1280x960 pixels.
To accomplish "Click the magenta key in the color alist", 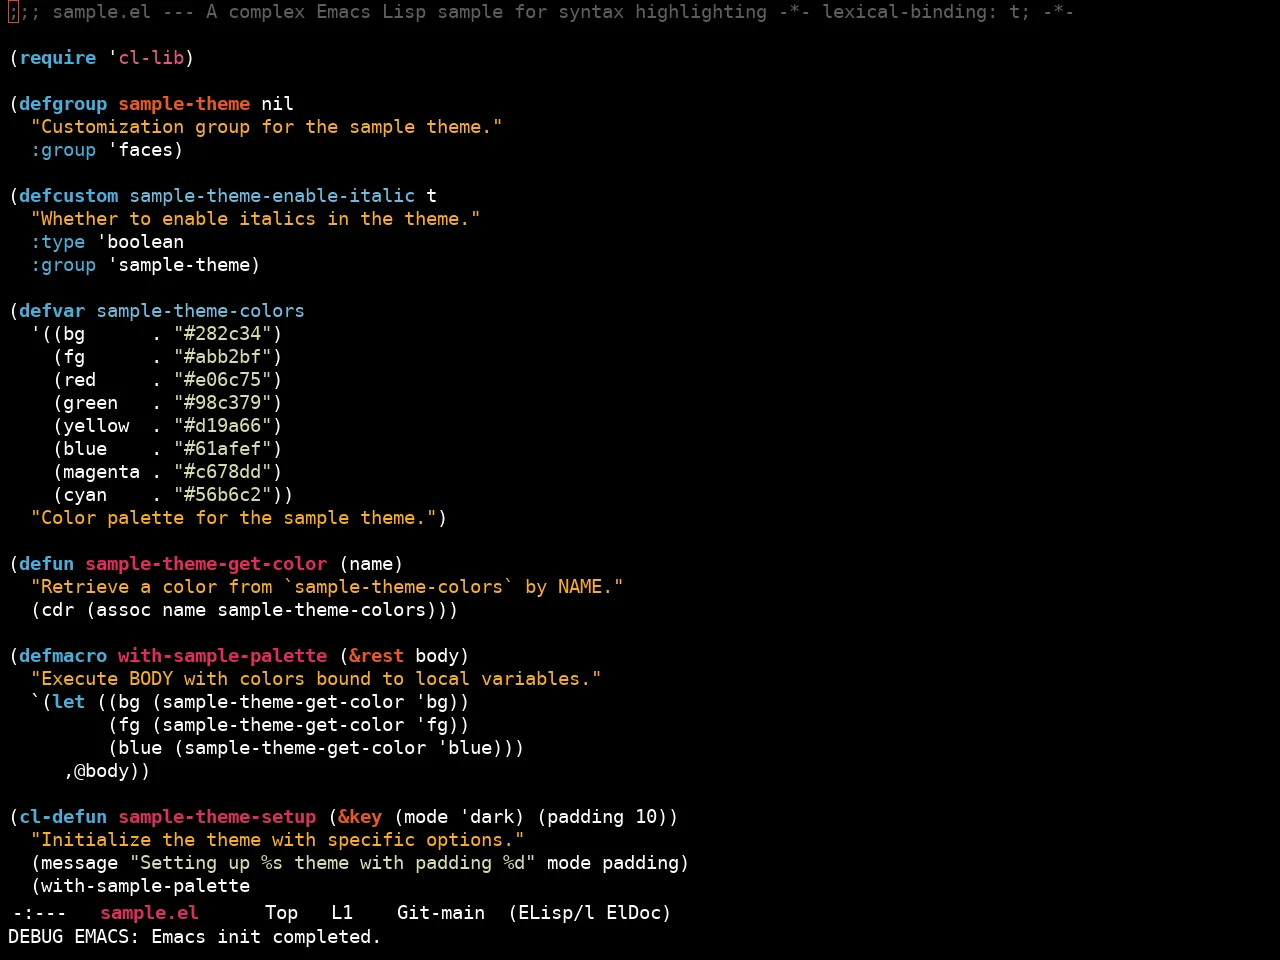I will 101,472.
